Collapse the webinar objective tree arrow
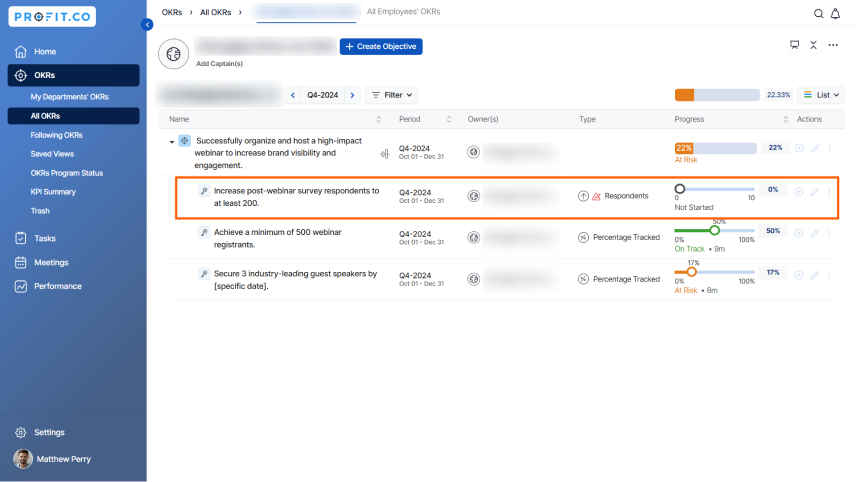The width and height of the screenshot is (856, 482). [x=171, y=142]
